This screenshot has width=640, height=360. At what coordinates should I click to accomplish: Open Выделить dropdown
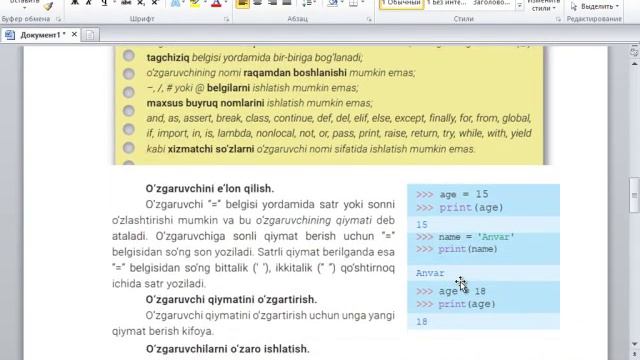coord(595,6)
